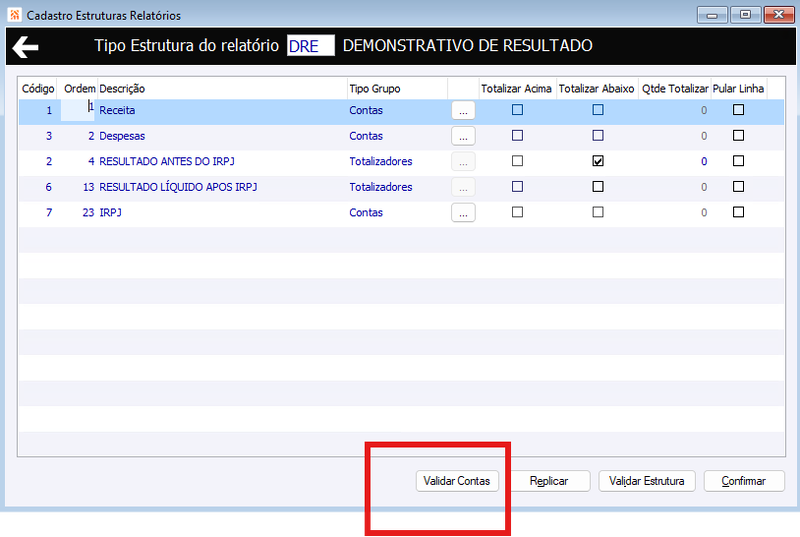
Task: Toggle Pular Linha for RESULTADO LÍQUIDO APOS IRPJ
Action: coord(738,186)
